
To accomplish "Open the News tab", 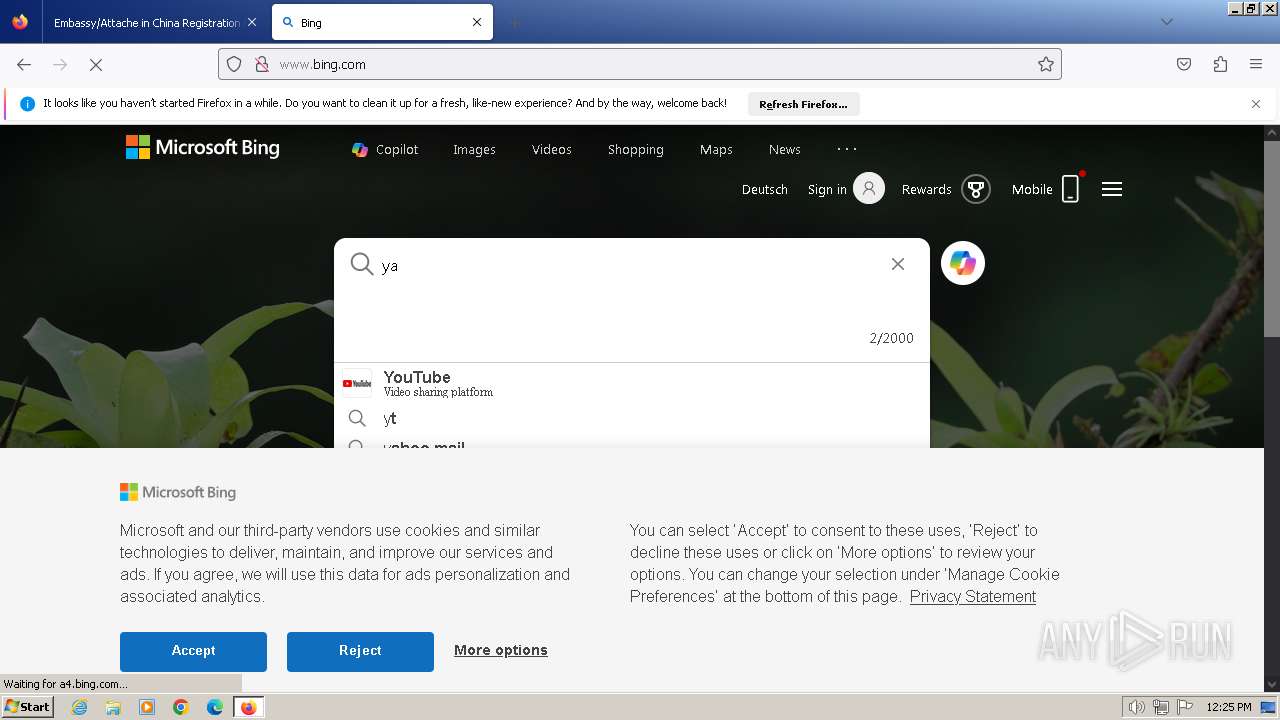I will [785, 149].
